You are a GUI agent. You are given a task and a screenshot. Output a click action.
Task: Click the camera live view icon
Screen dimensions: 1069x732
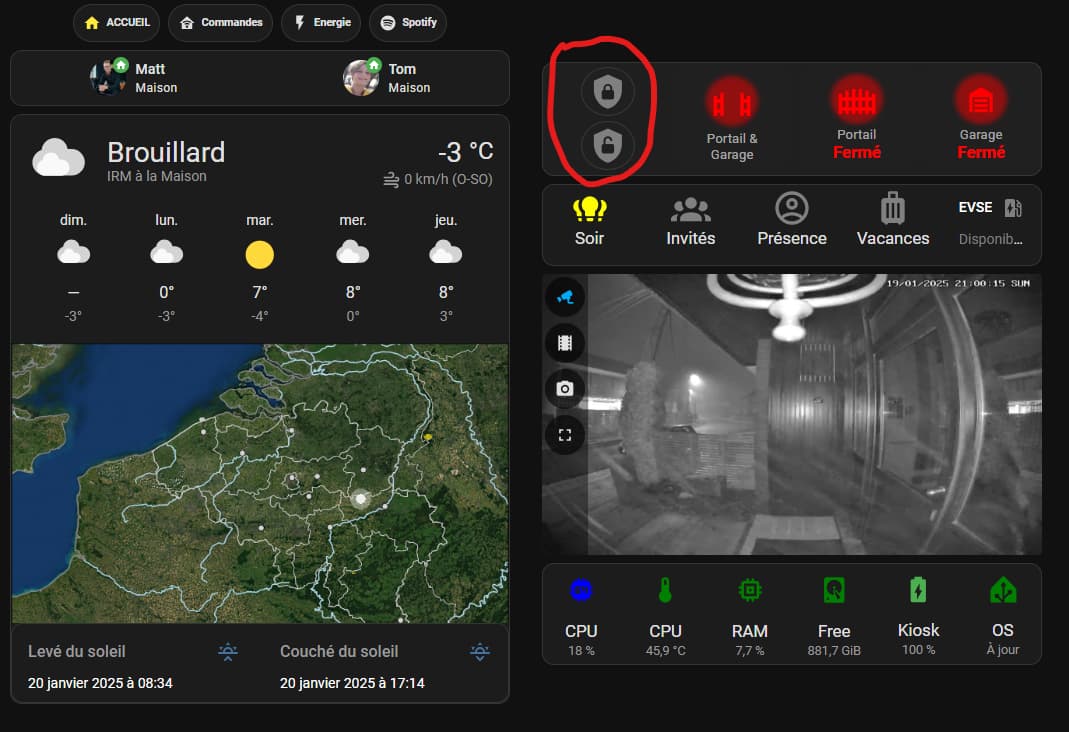(564, 297)
